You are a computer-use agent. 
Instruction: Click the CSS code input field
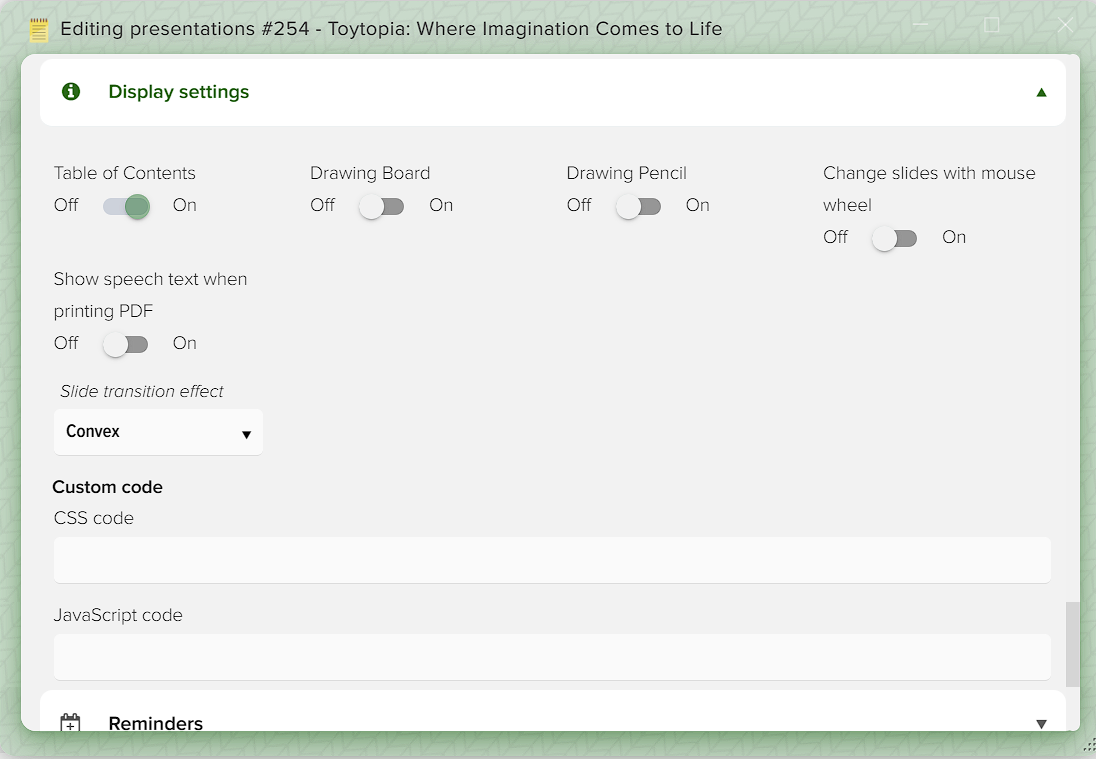[552, 560]
